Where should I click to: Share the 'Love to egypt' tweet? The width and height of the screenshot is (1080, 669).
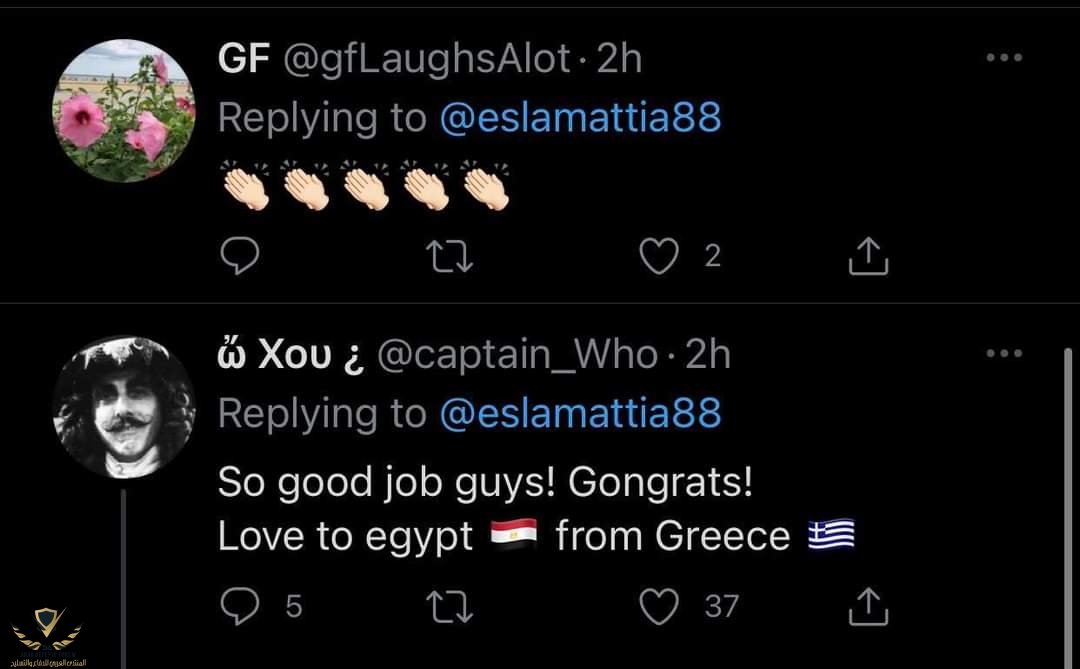point(868,605)
